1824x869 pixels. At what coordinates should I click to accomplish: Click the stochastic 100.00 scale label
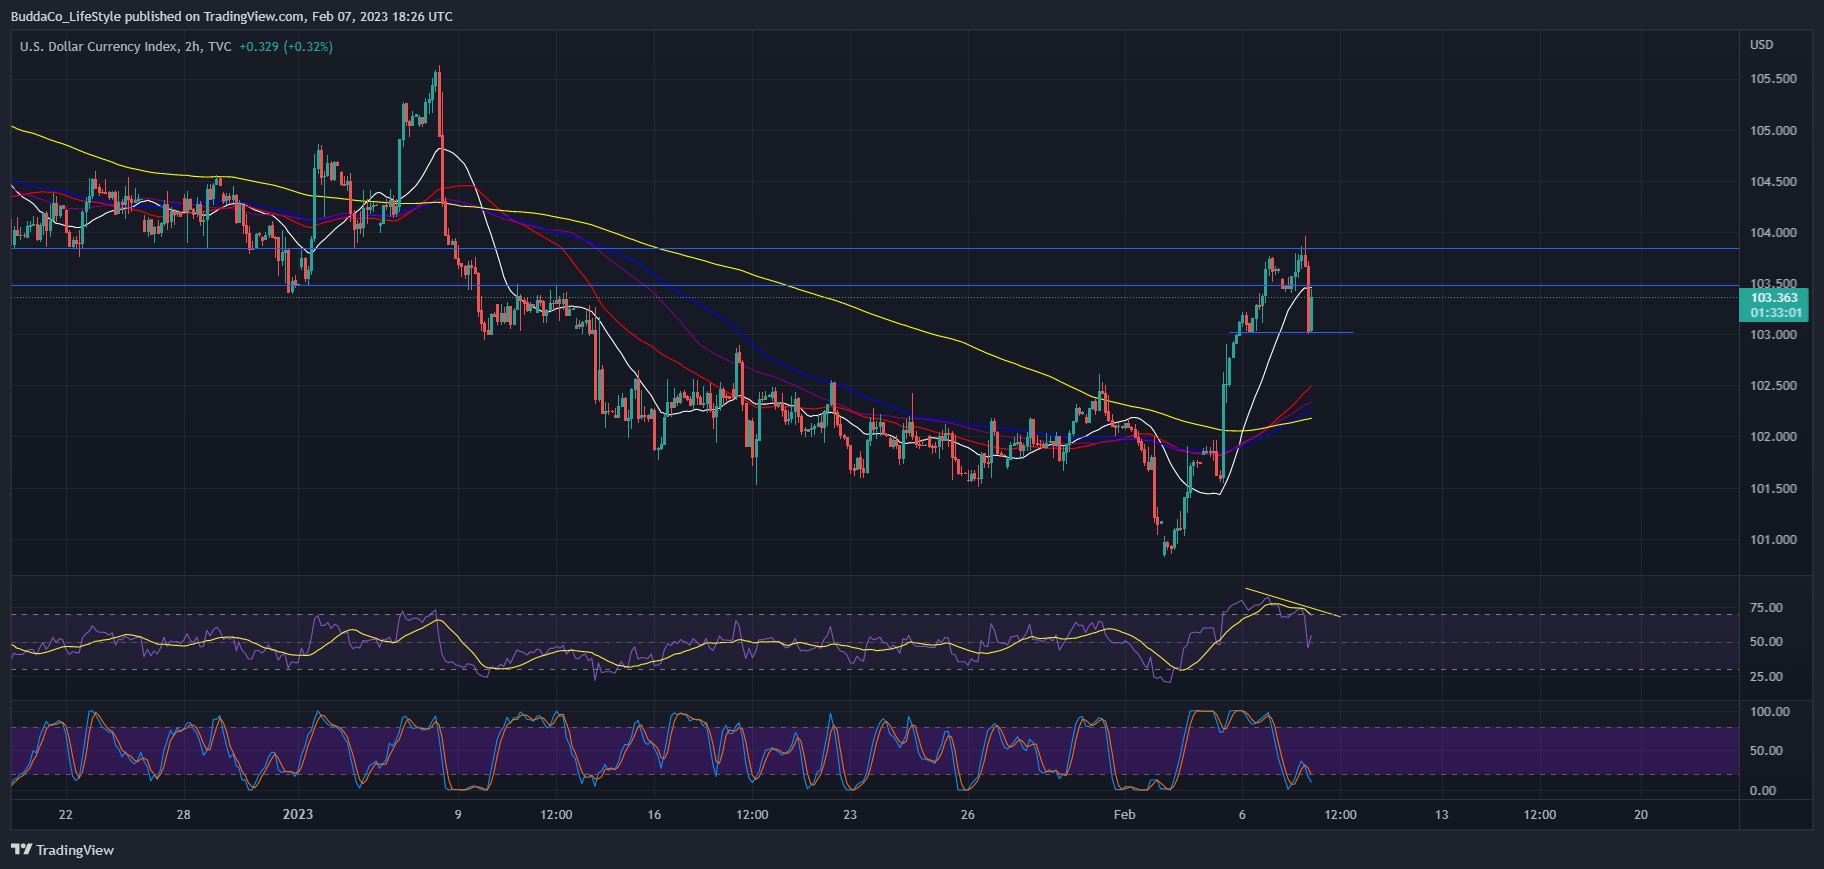(x=1770, y=712)
